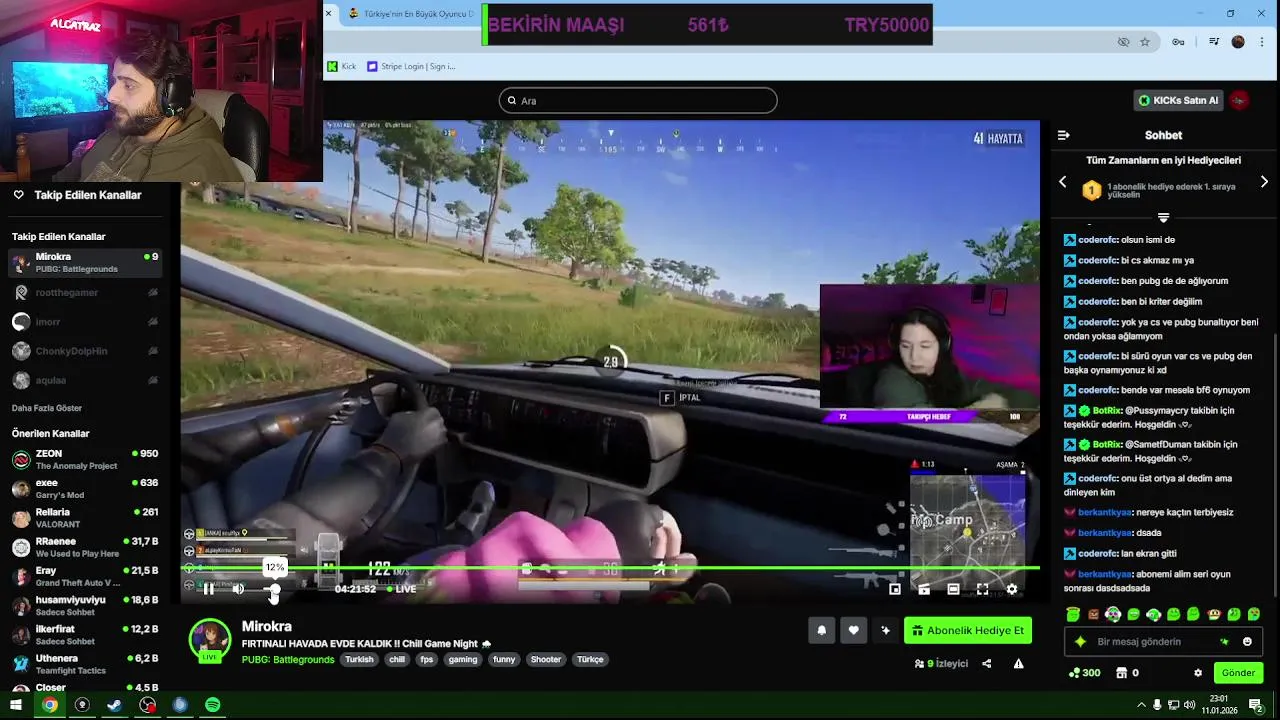Open Windows Start menu
This screenshot has width=1280, height=720.
[x=16, y=705]
